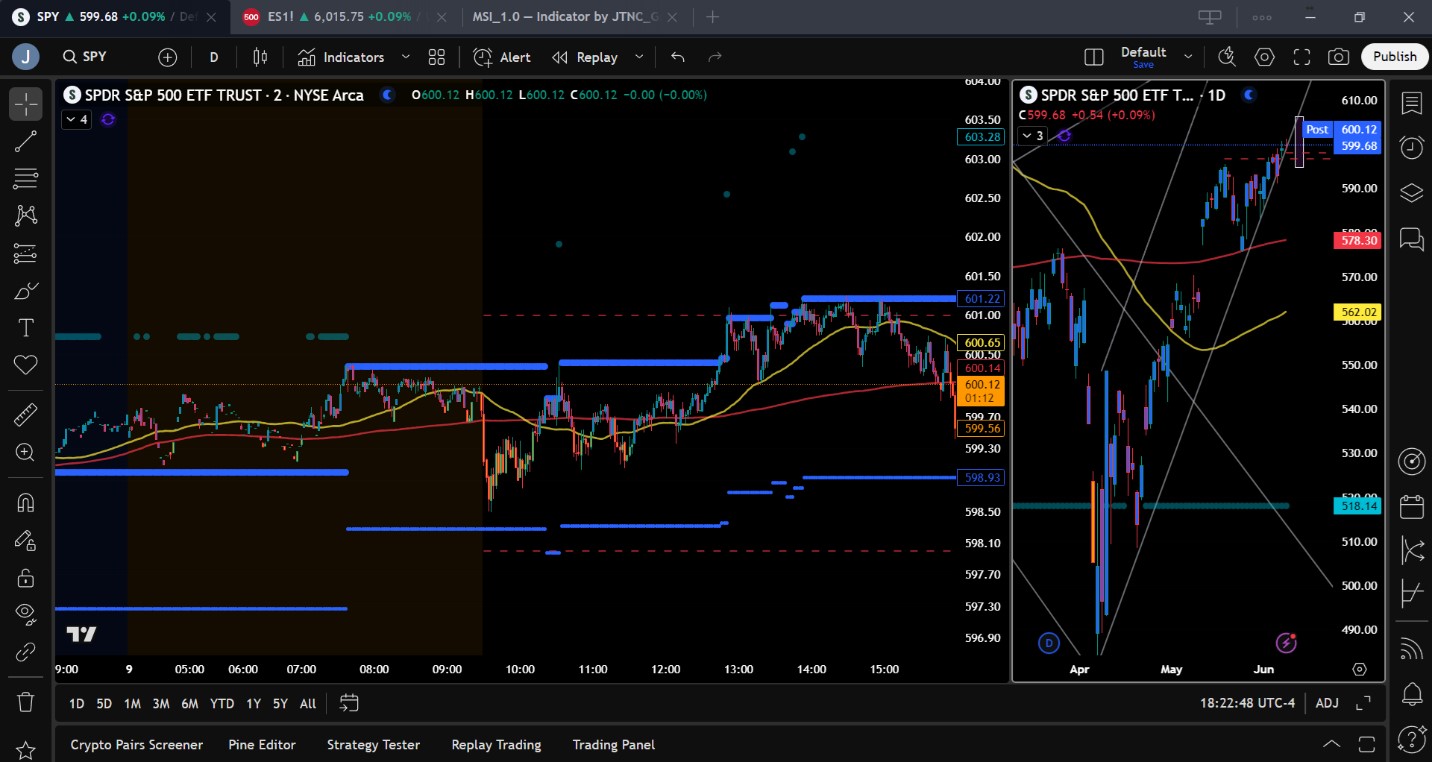The width and height of the screenshot is (1432, 762).
Task: Activate the zoom in tool
Action: coord(26,452)
